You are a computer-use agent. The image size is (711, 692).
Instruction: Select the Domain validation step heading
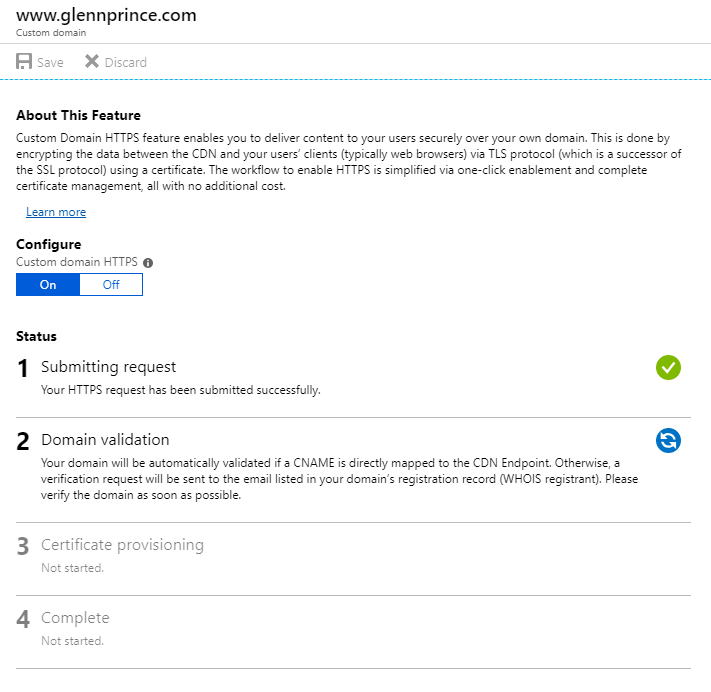(105, 440)
